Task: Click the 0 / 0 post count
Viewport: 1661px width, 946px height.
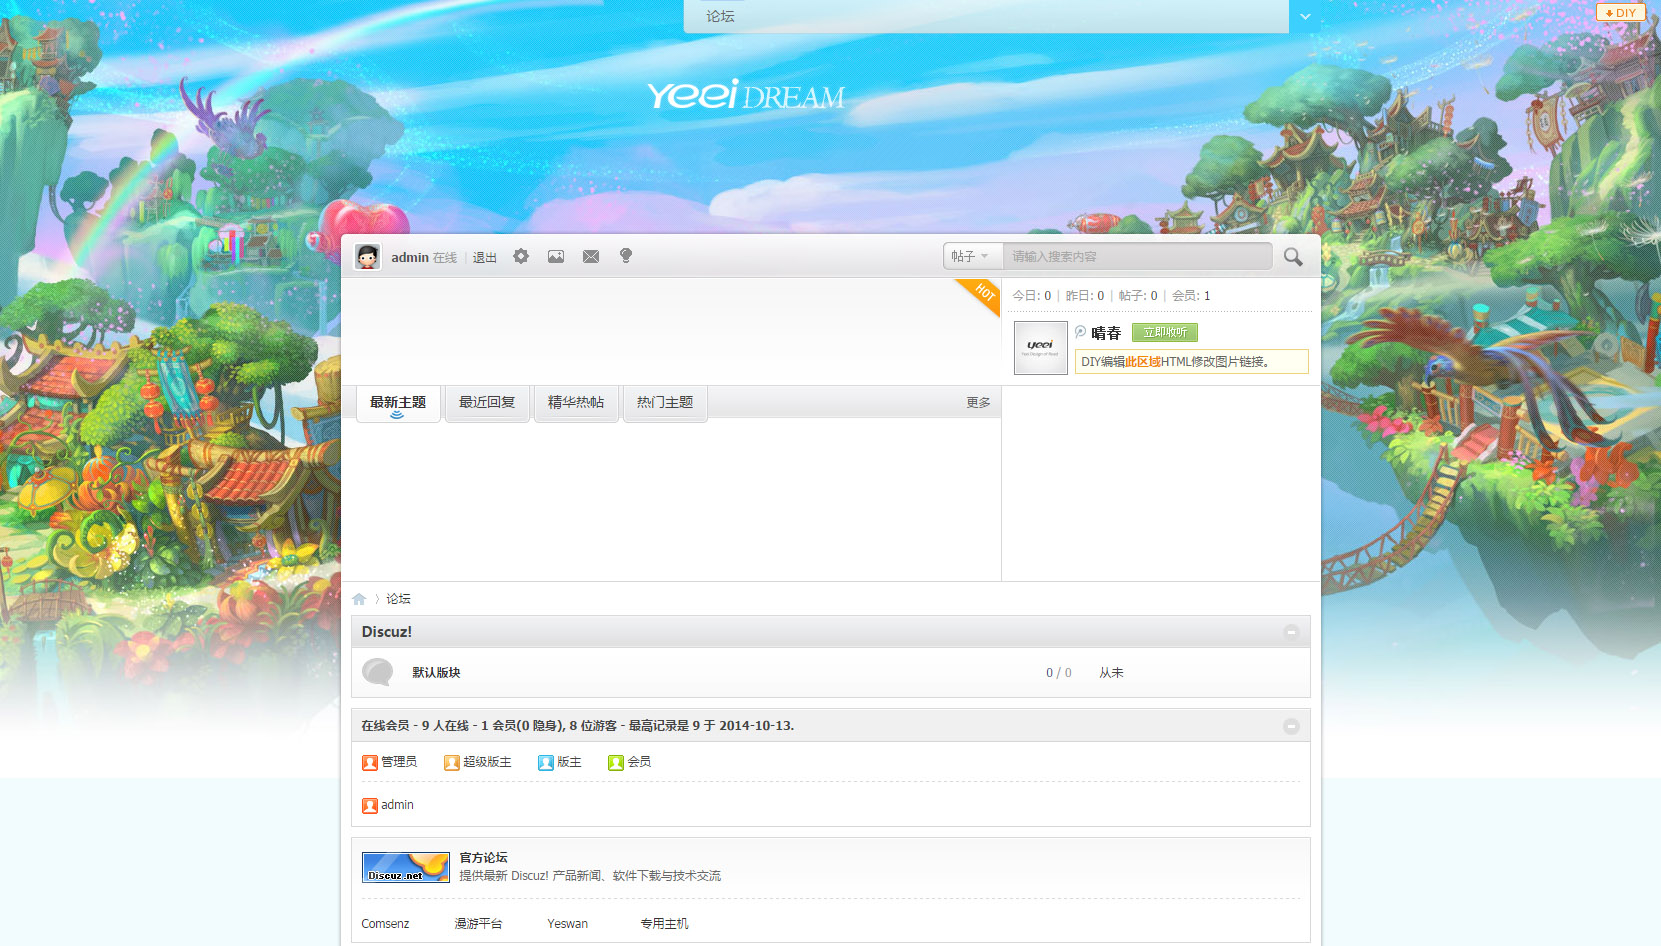Action: (x=1059, y=673)
